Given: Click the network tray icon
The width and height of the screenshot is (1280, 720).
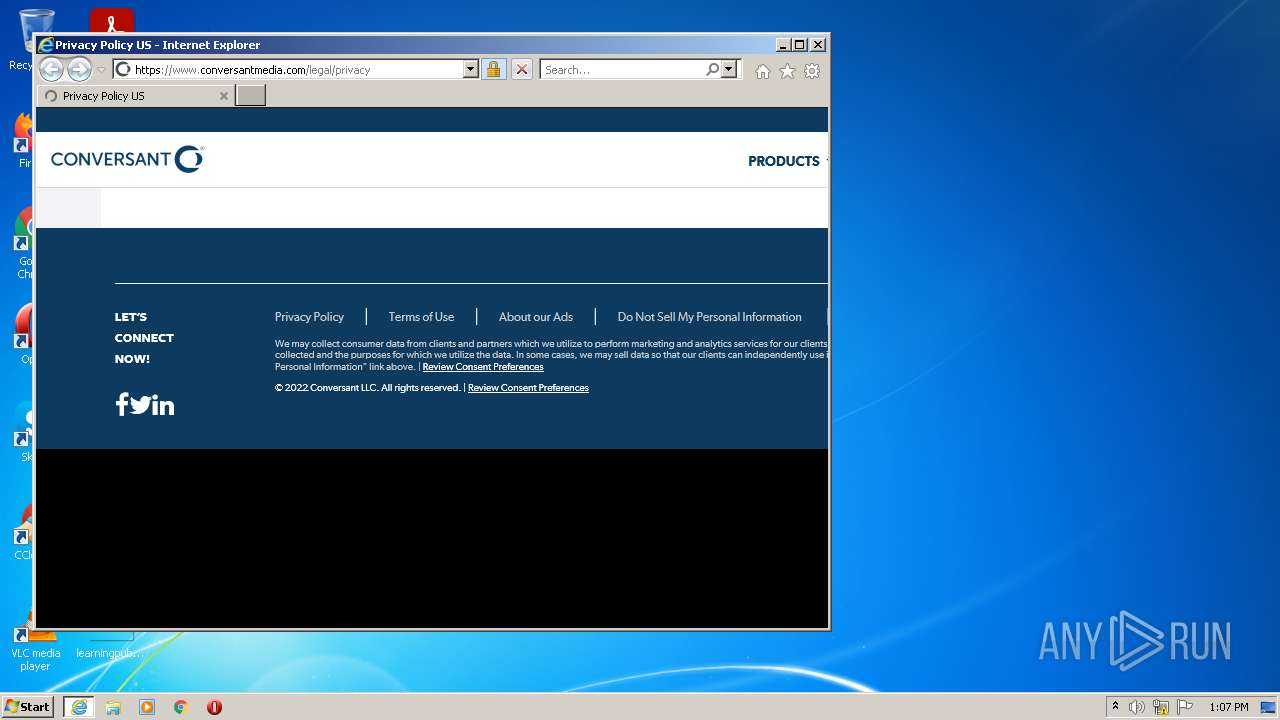Looking at the screenshot, I should [1161, 707].
